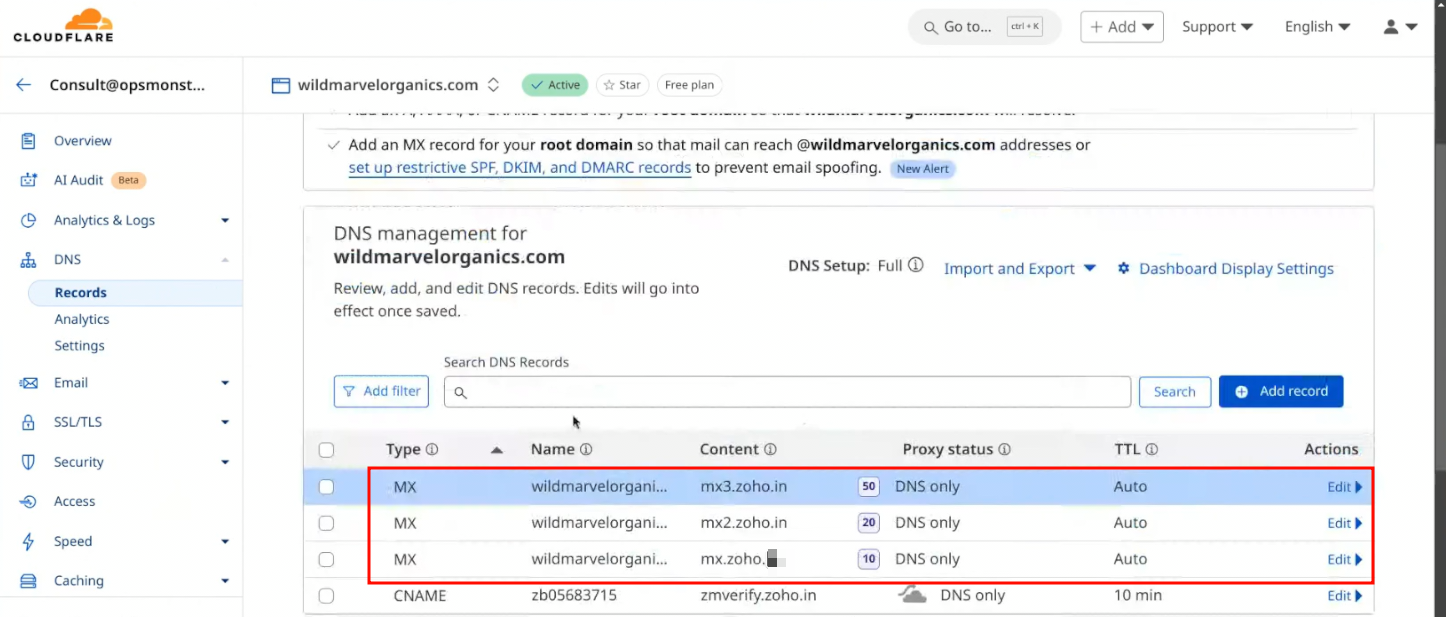
Task: Check the mx2.zoho.in MX record checkbox
Action: point(326,523)
